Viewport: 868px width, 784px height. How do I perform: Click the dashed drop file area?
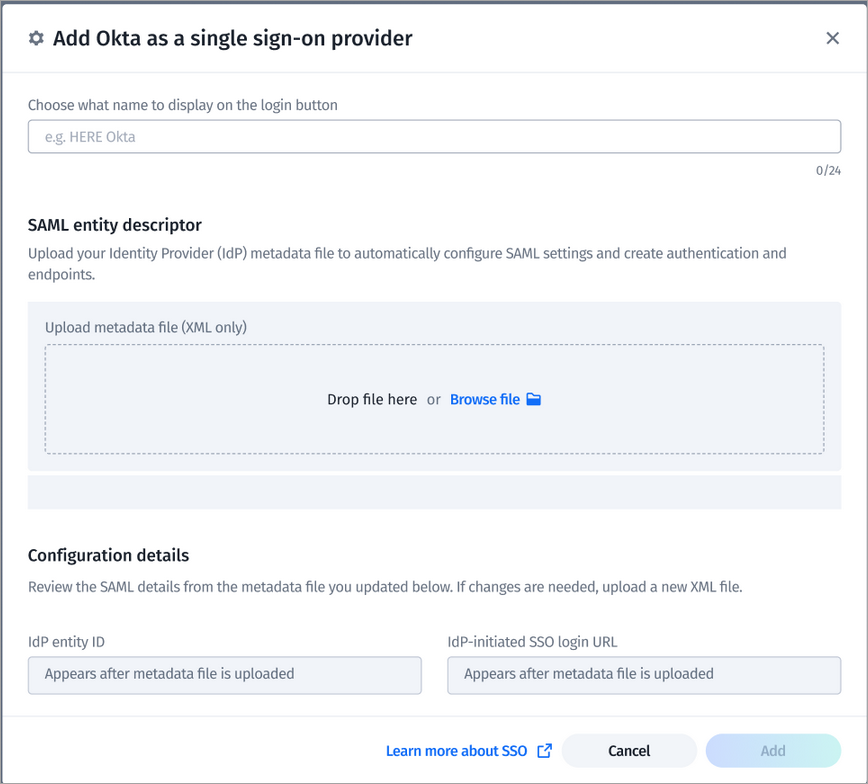[435, 399]
